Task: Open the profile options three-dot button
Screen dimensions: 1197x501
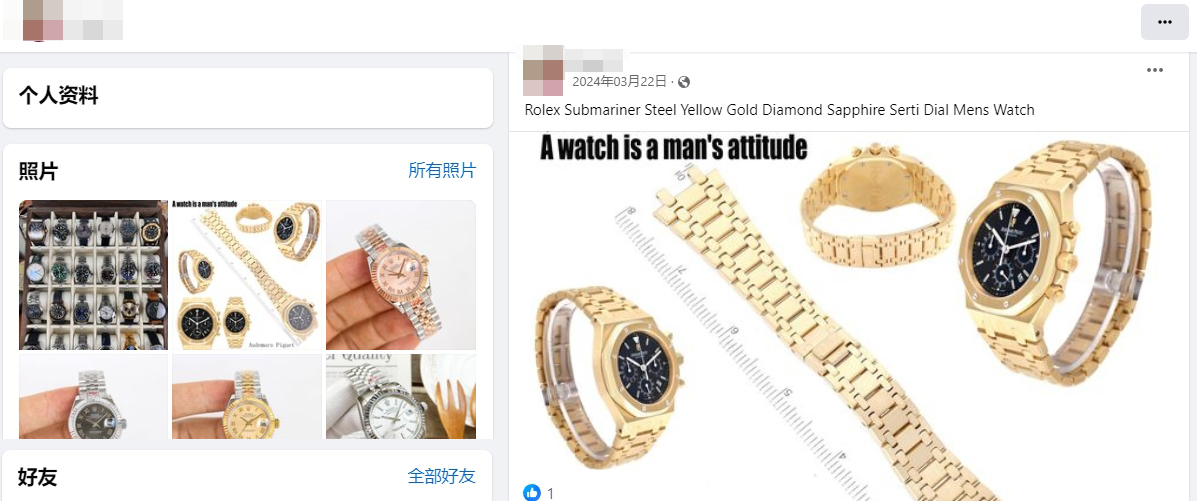Action: 1164,22
